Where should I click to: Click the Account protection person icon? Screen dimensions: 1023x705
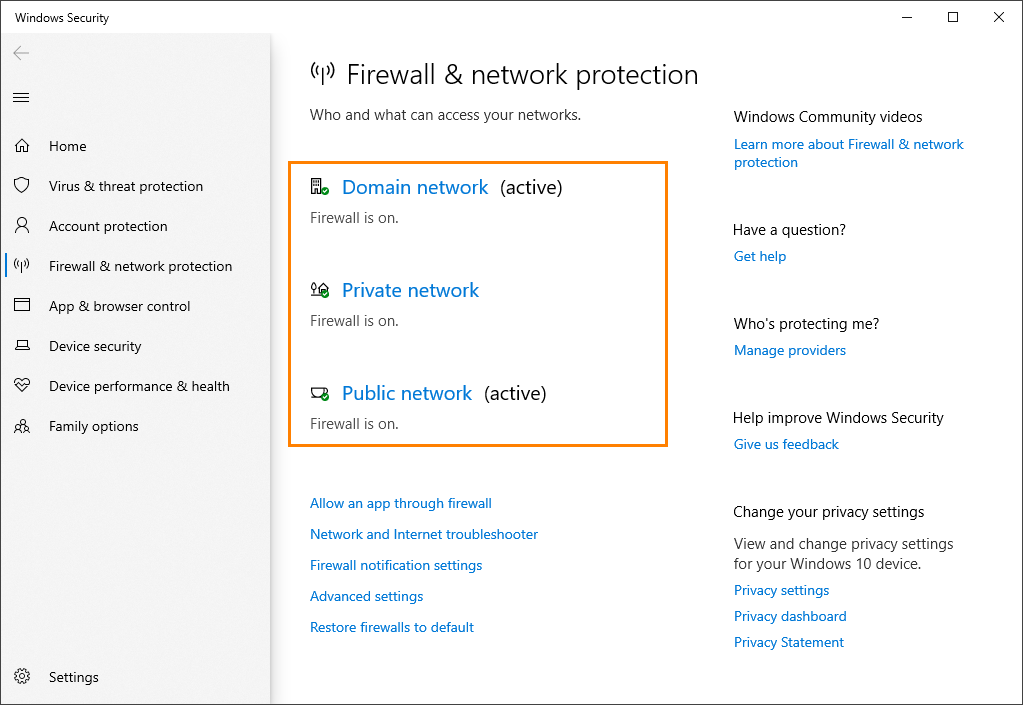click(x=22, y=226)
